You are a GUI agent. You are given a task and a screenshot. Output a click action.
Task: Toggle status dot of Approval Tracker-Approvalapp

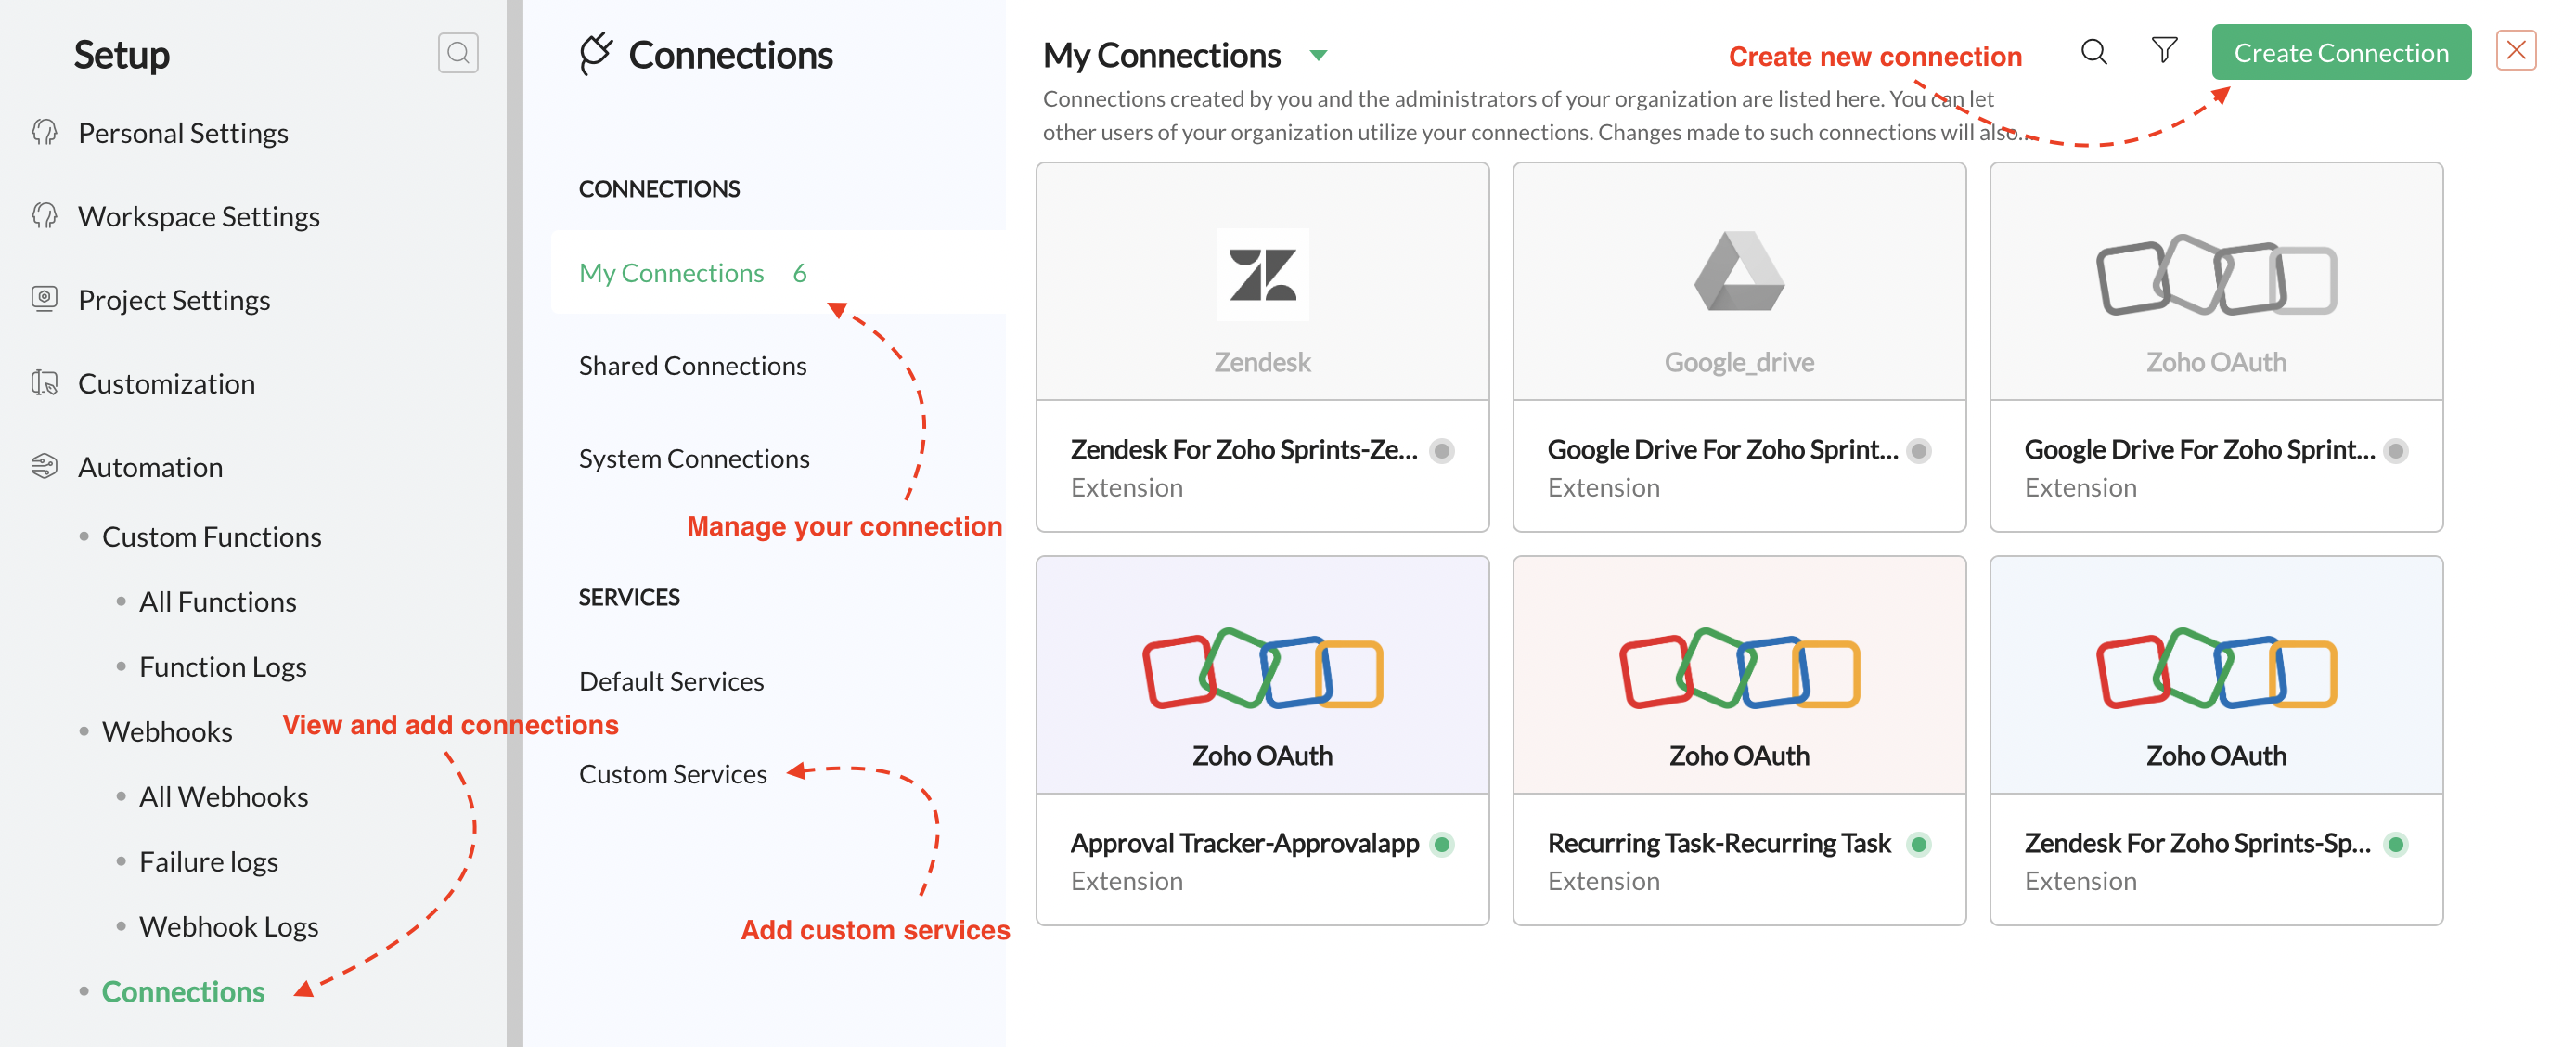[1441, 844]
